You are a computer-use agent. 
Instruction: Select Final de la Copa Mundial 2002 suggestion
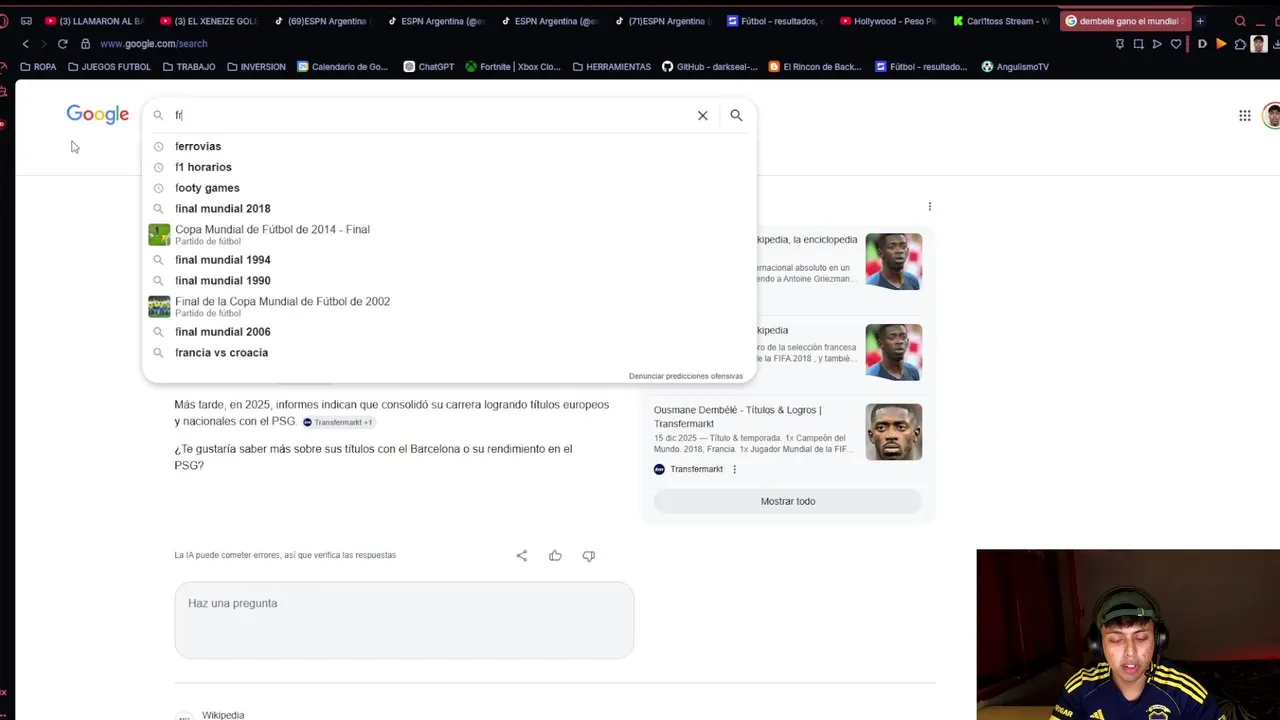(x=449, y=306)
